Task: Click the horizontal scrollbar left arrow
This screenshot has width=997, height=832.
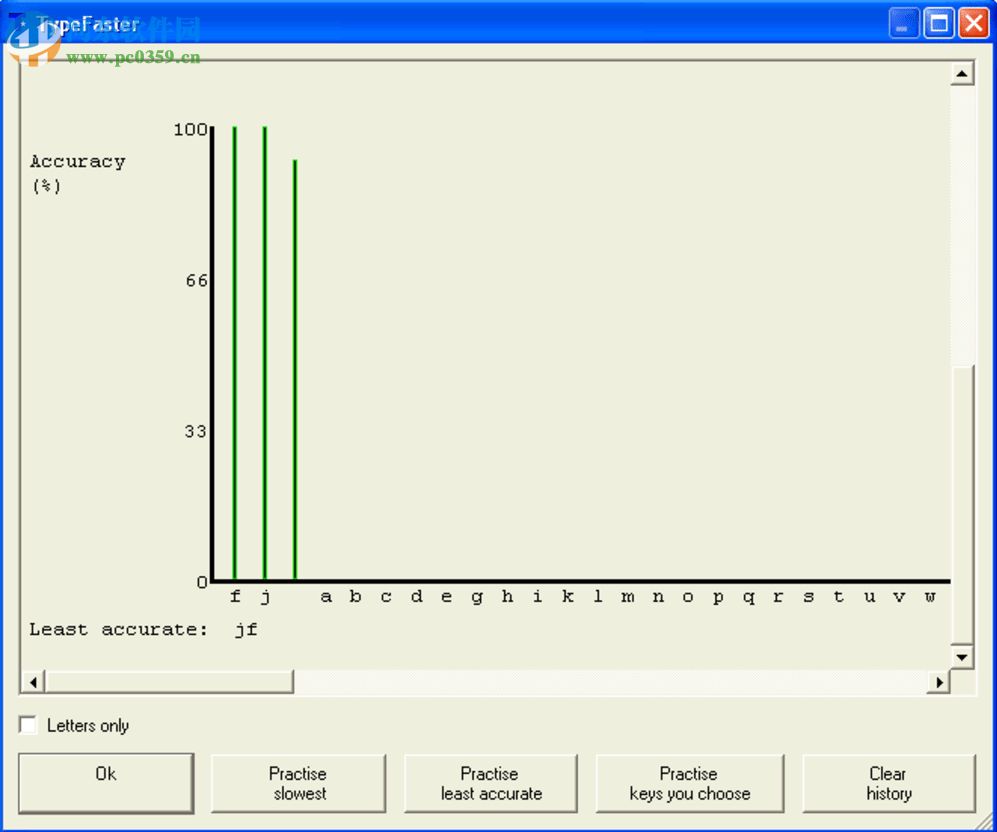Action: click(33, 682)
